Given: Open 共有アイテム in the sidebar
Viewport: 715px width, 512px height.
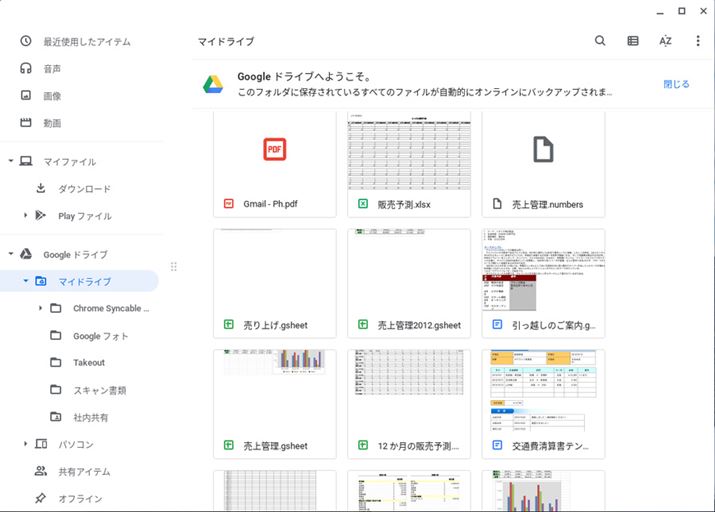Looking at the screenshot, I should pyautogui.click(x=84, y=472).
